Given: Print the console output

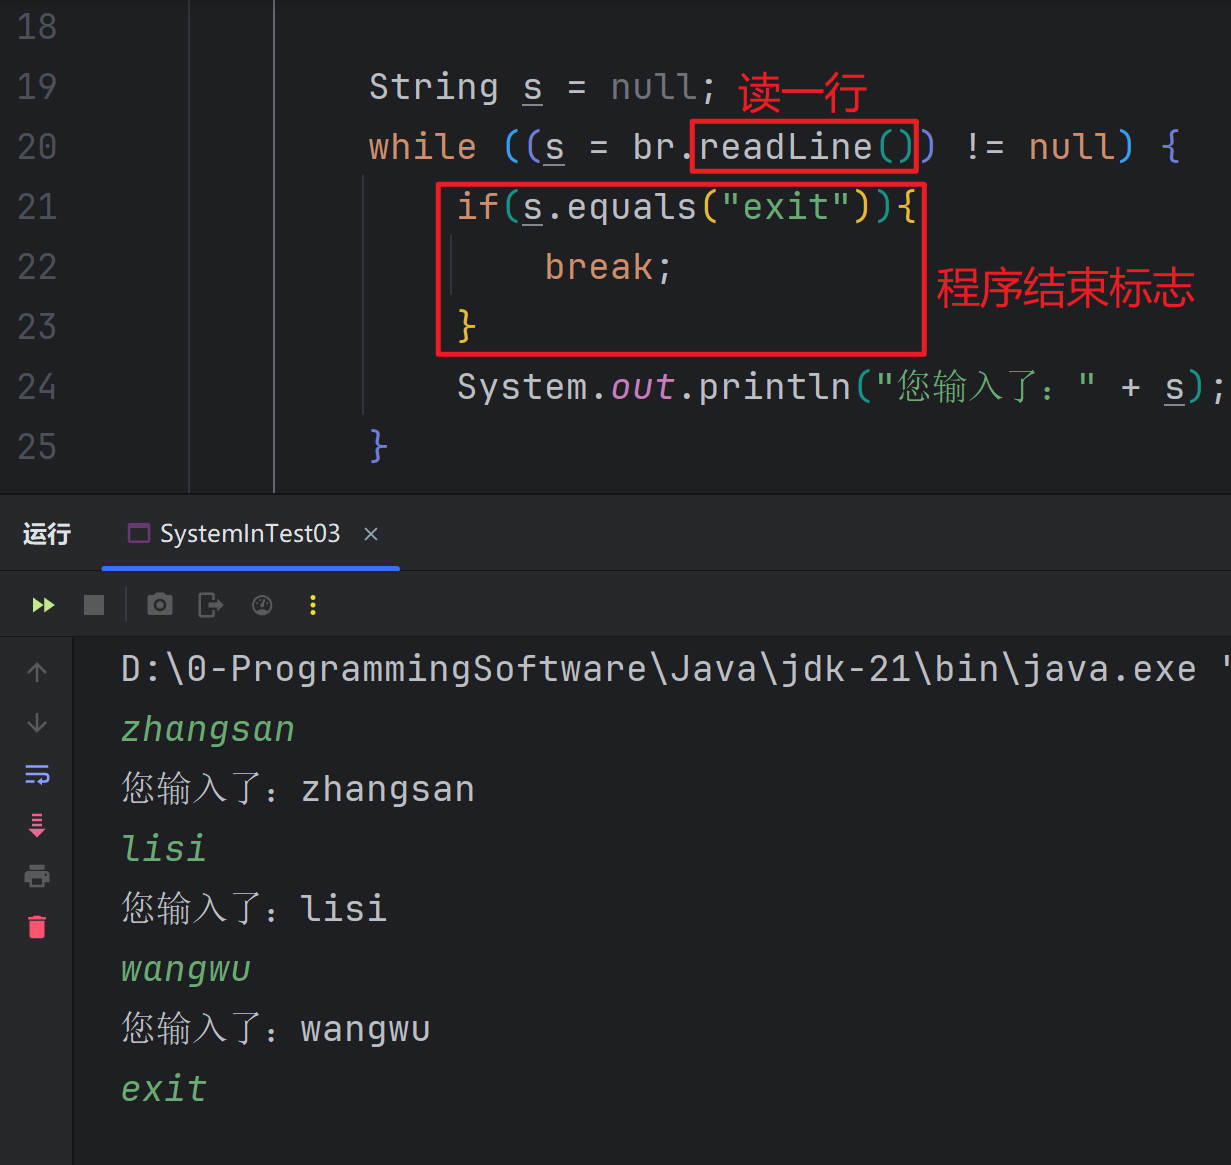Looking at the screenshot, I should (37, 876).
